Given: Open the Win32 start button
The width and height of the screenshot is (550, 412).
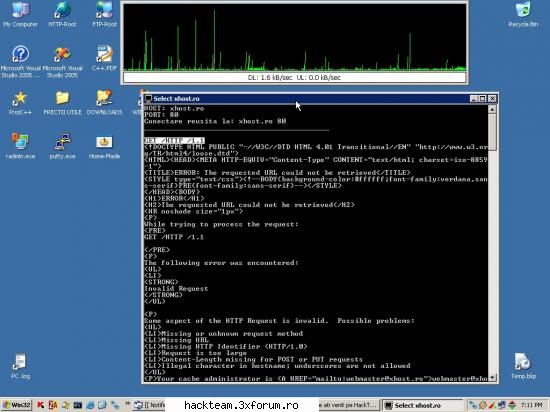Looking at the screenshot, I should coord(16,405).
